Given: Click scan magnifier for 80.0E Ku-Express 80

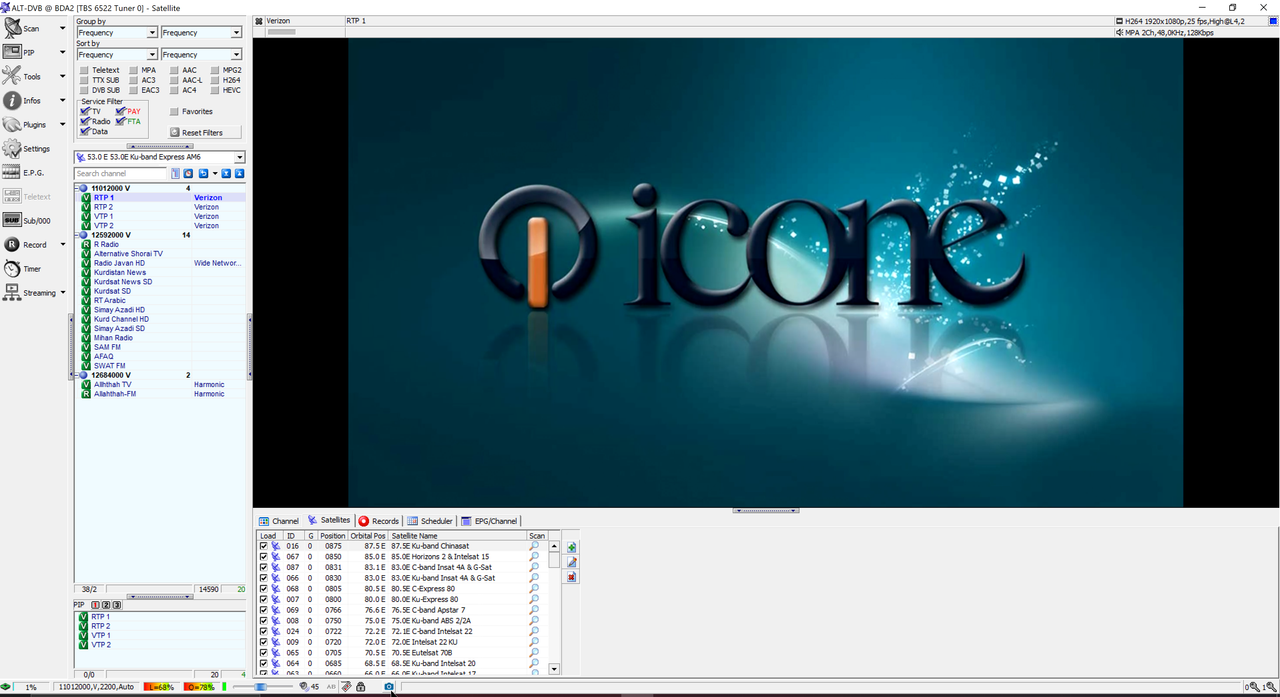Looking at the screenshot, I should (535, 599).
